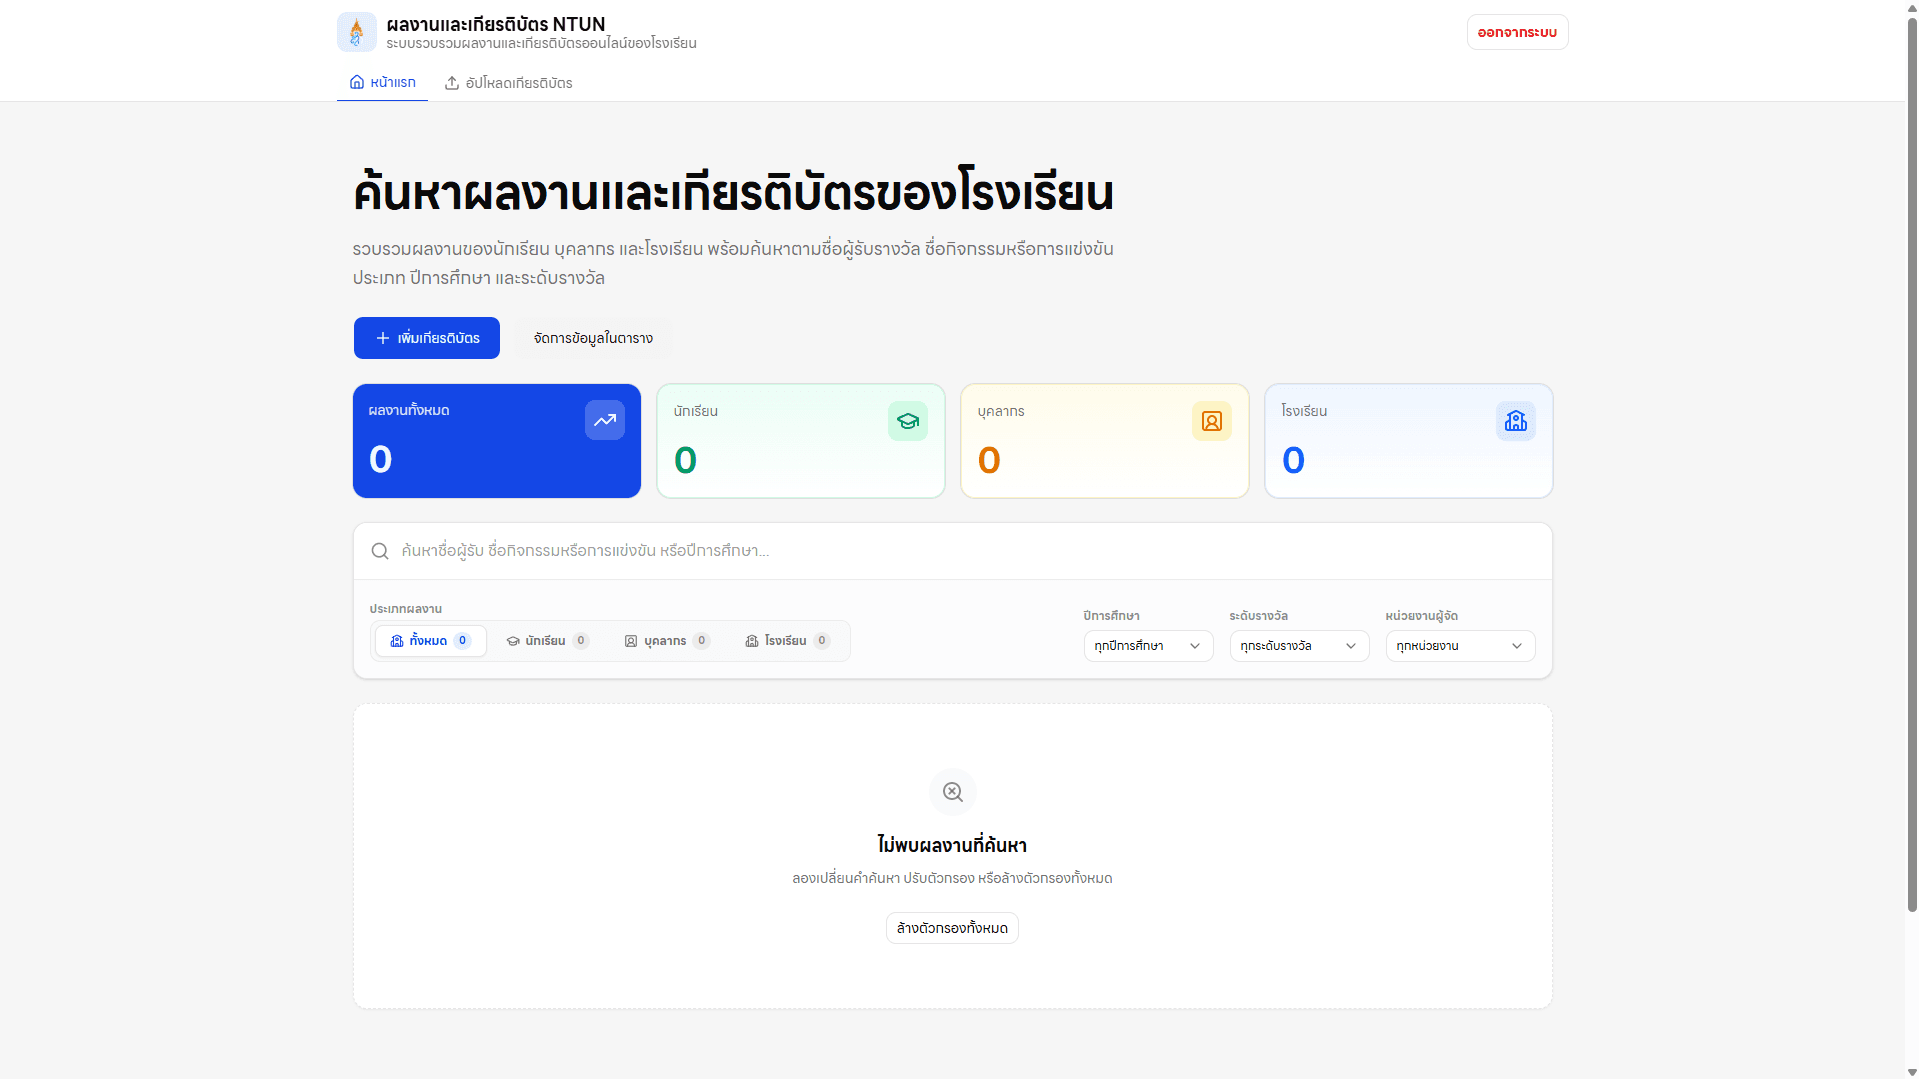Click the ไม่พบผลงานที่ค้นหา message

(952, 845)
